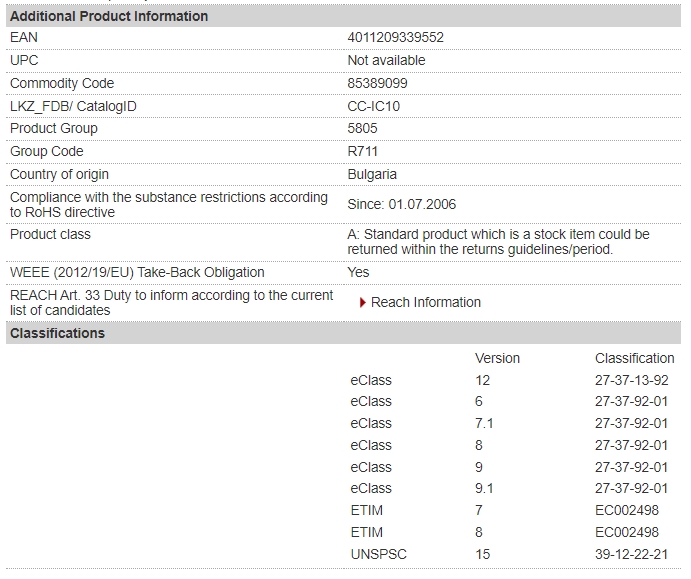The height and width of the screenshot is (579, 691).
Task: Select Commodity Code value 85389099
Action: pos(377,83)
